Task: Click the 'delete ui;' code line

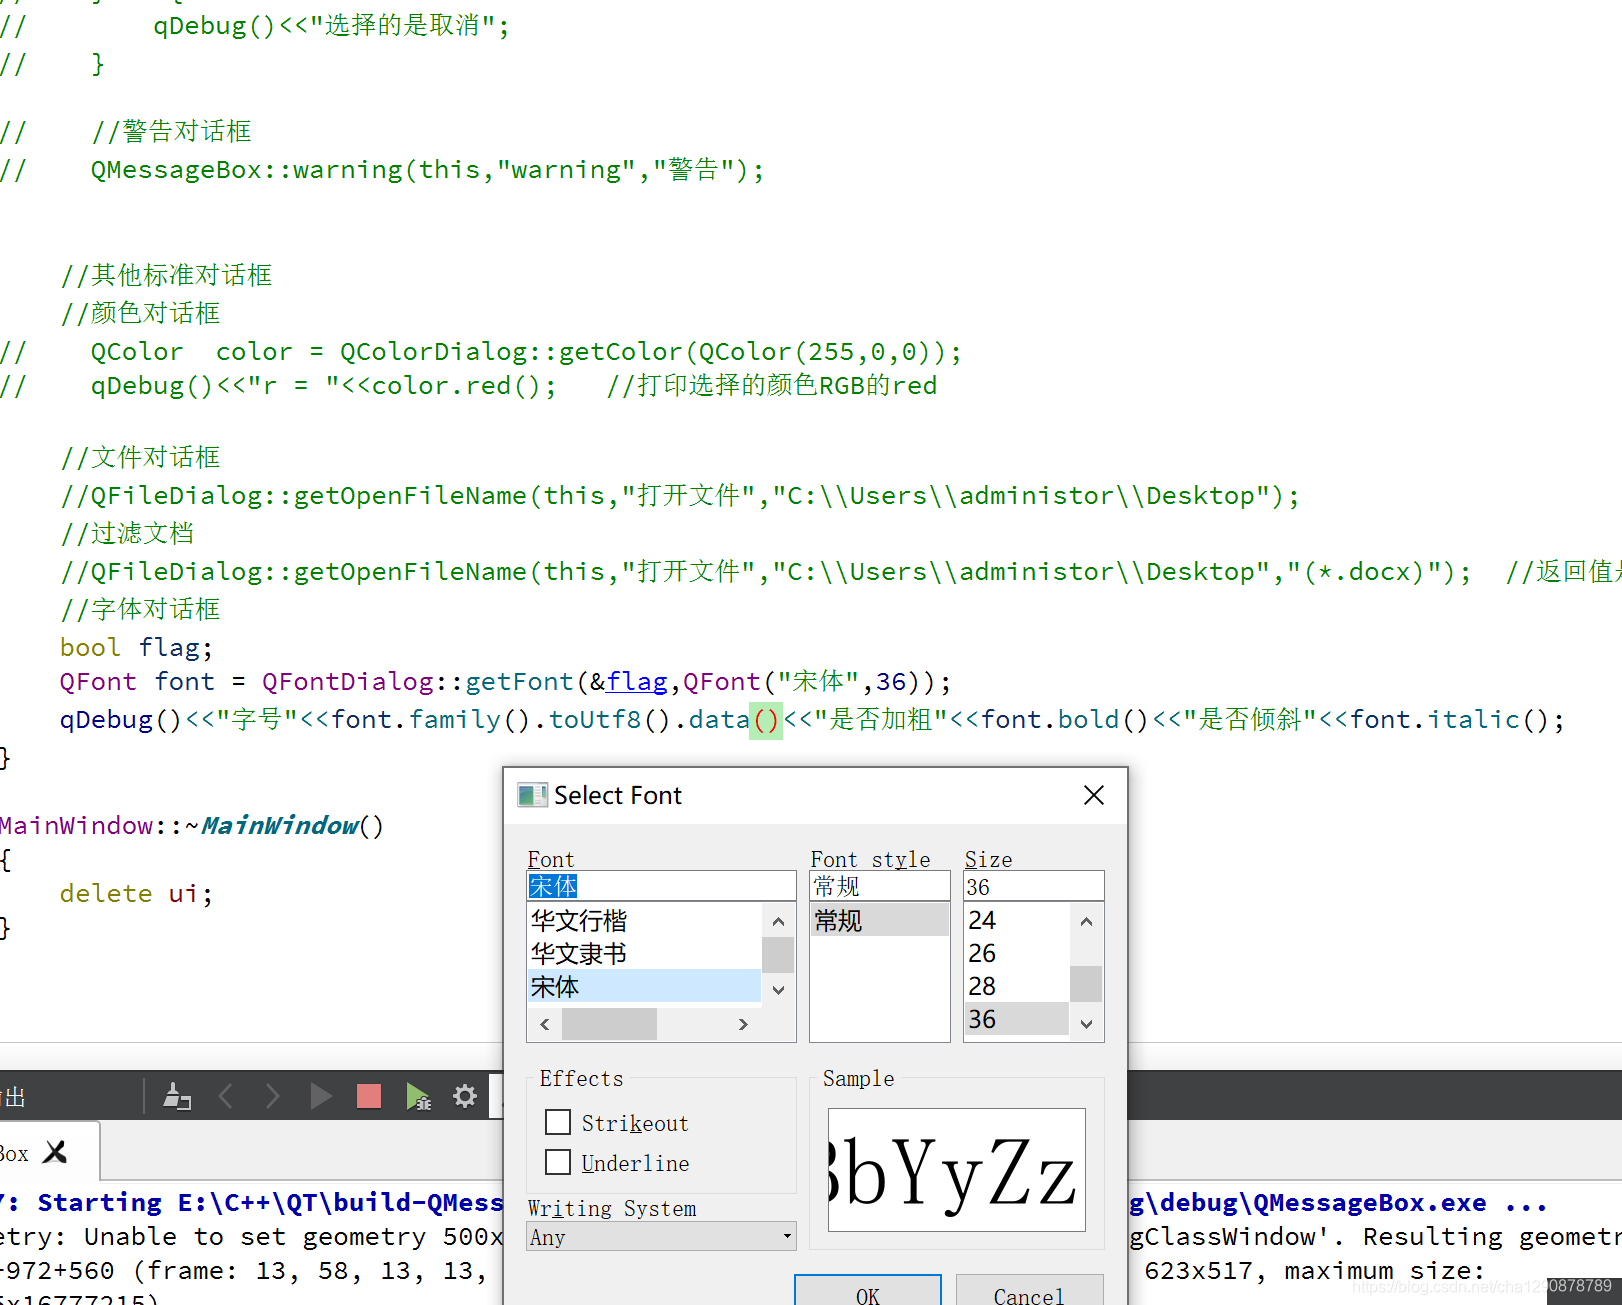Action: coord(136,893)
